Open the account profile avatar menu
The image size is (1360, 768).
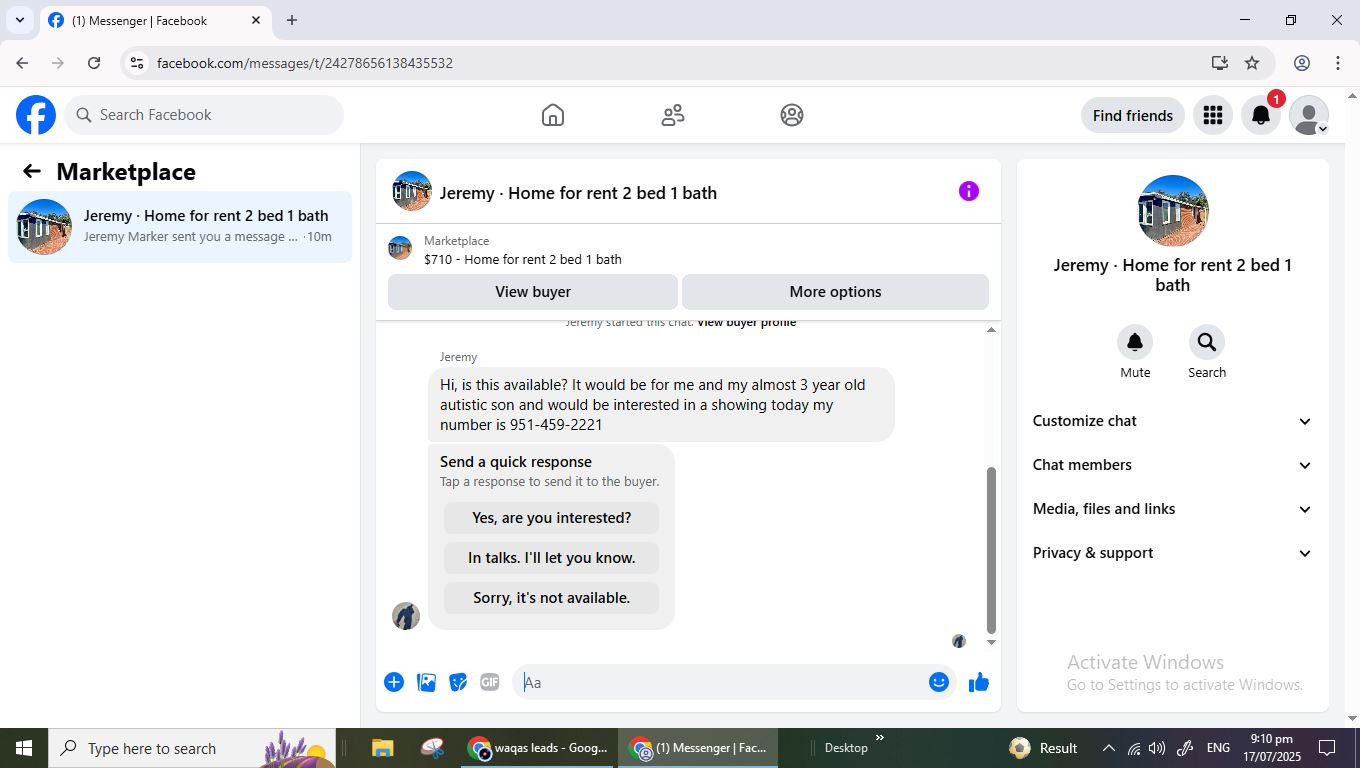[x=1309, y=115]
